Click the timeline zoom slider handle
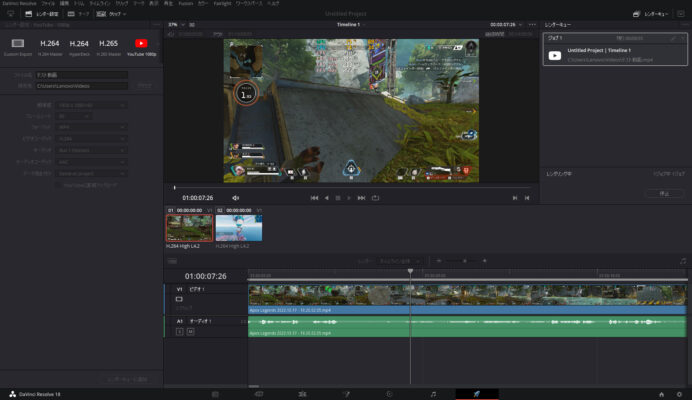Screen dimensions: 692x400 pyautogui.click(x=464, y=261)
